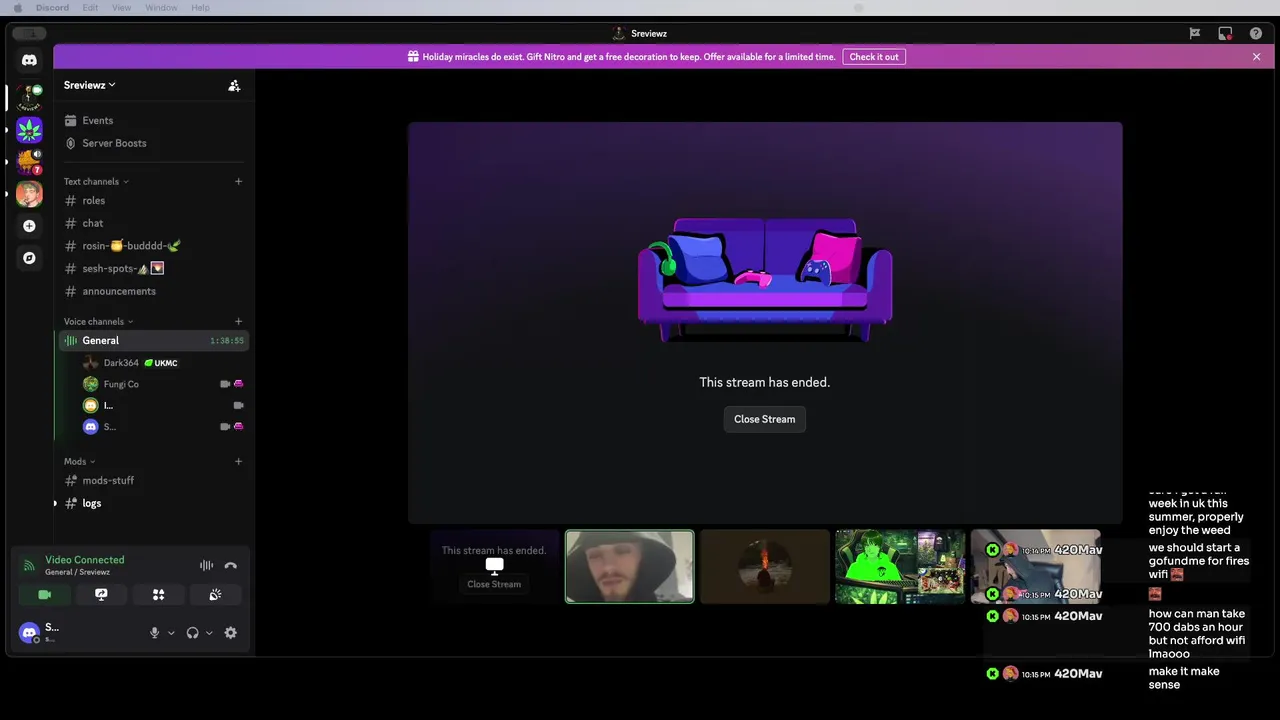This screenshot has width=1280, height=720.
Task: Open the mods-stuff channel
Action: tap(152, 480)
